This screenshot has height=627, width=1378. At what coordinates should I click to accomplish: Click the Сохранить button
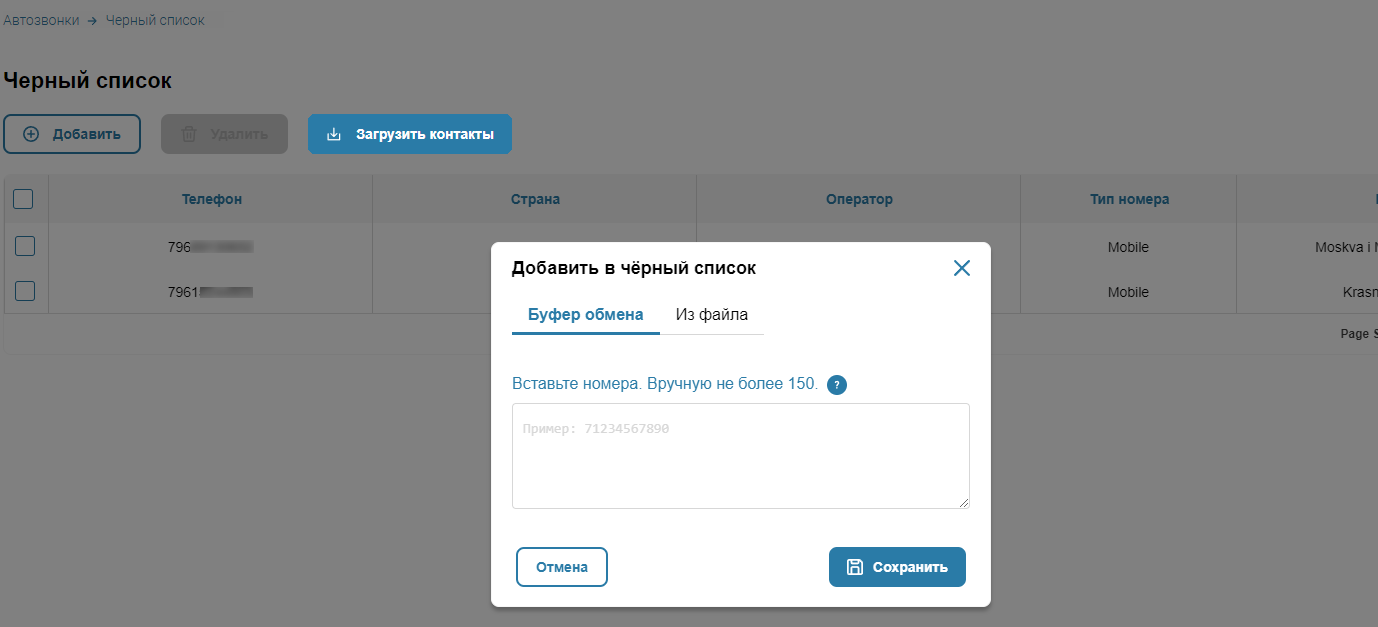pos(897,567)
